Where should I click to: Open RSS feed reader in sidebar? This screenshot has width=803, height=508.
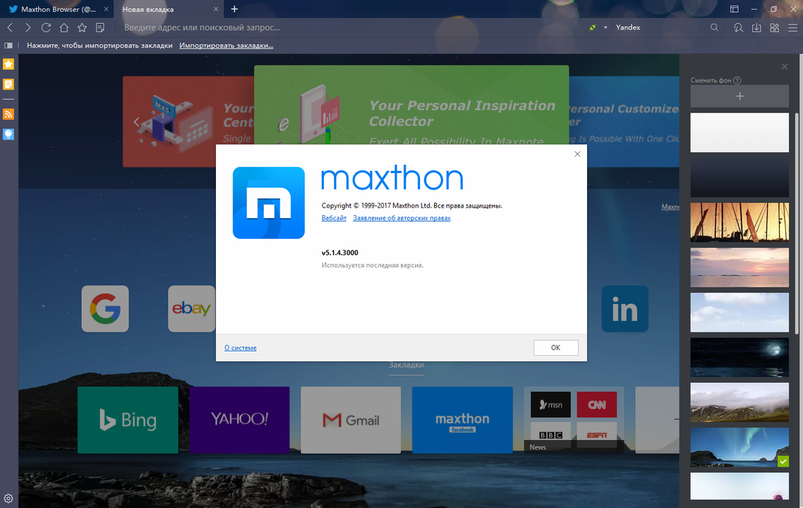(x=8, y=114)
